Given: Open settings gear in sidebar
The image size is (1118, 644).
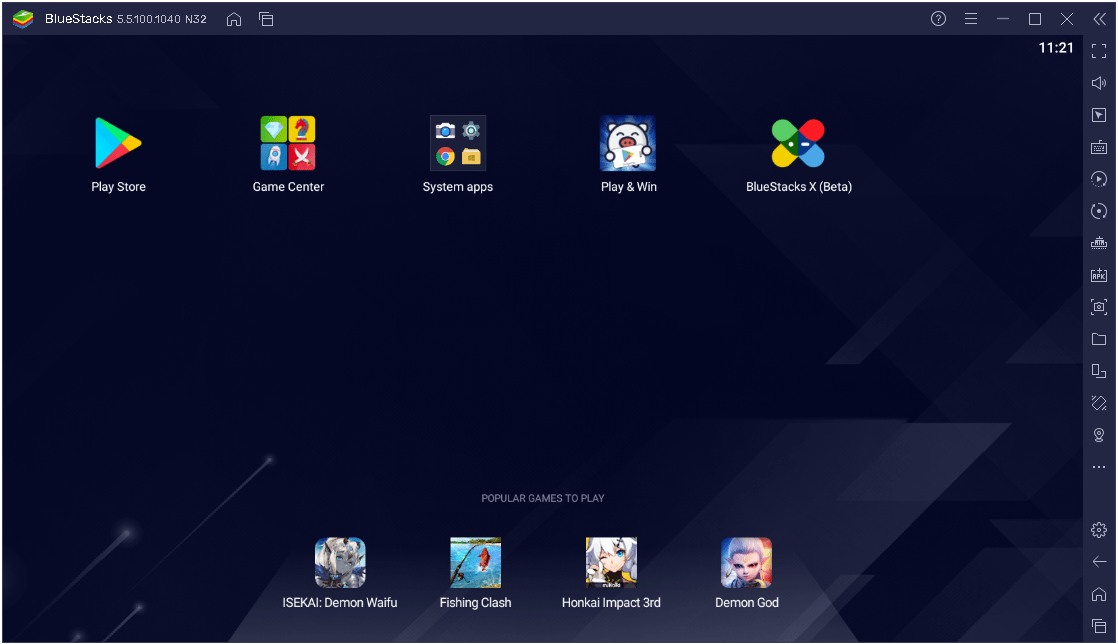Looking at the screenshot, I should coord(1099,530).
